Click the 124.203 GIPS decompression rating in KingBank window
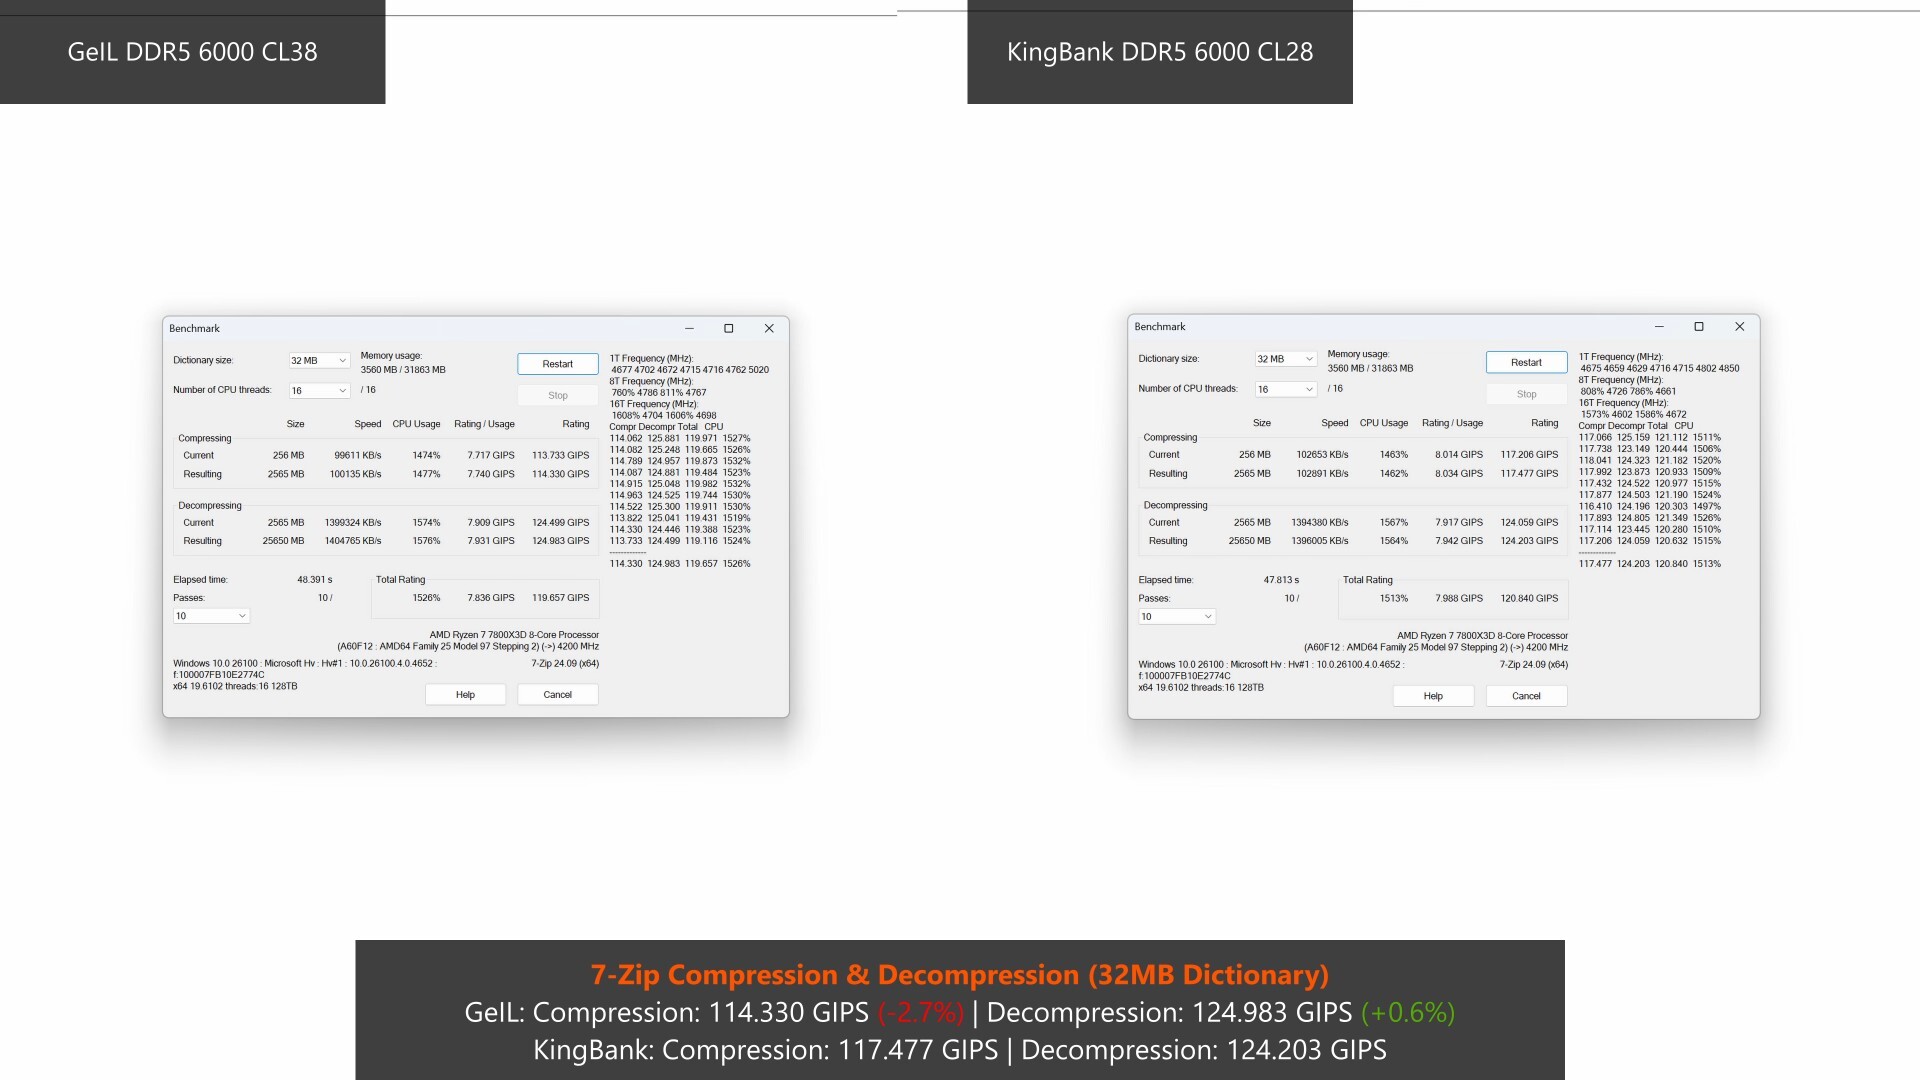The height and width of the screenshot is (1080, 1920). tap(1529, 541)
